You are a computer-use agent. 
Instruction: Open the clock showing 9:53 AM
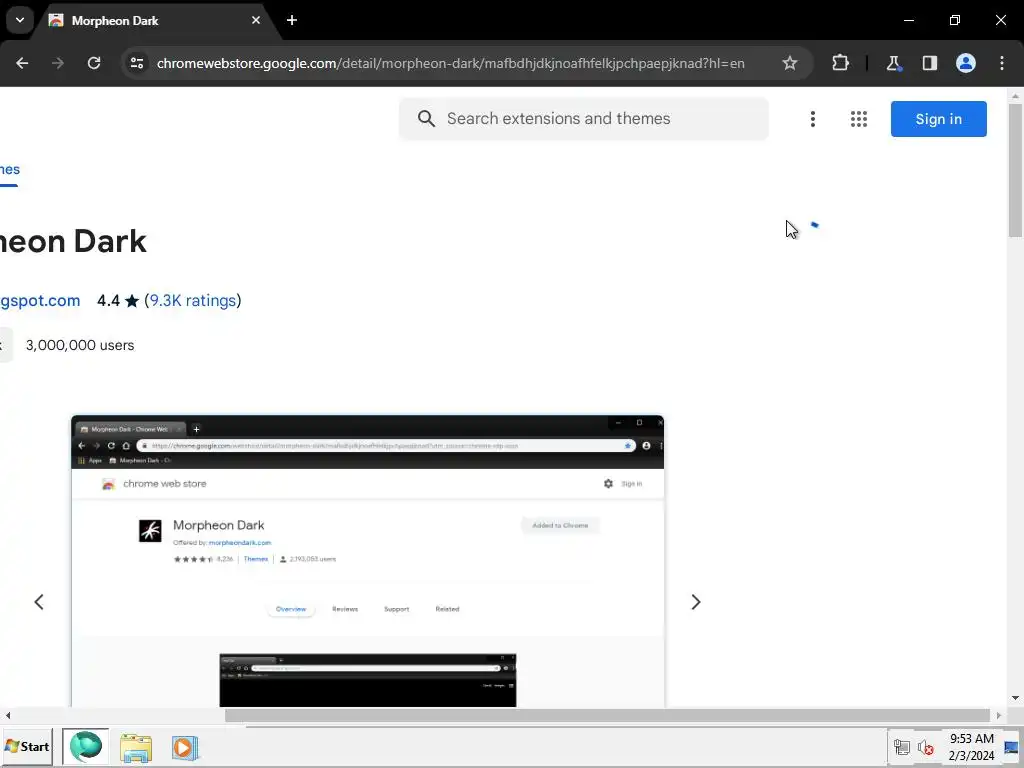coord(972,747)
